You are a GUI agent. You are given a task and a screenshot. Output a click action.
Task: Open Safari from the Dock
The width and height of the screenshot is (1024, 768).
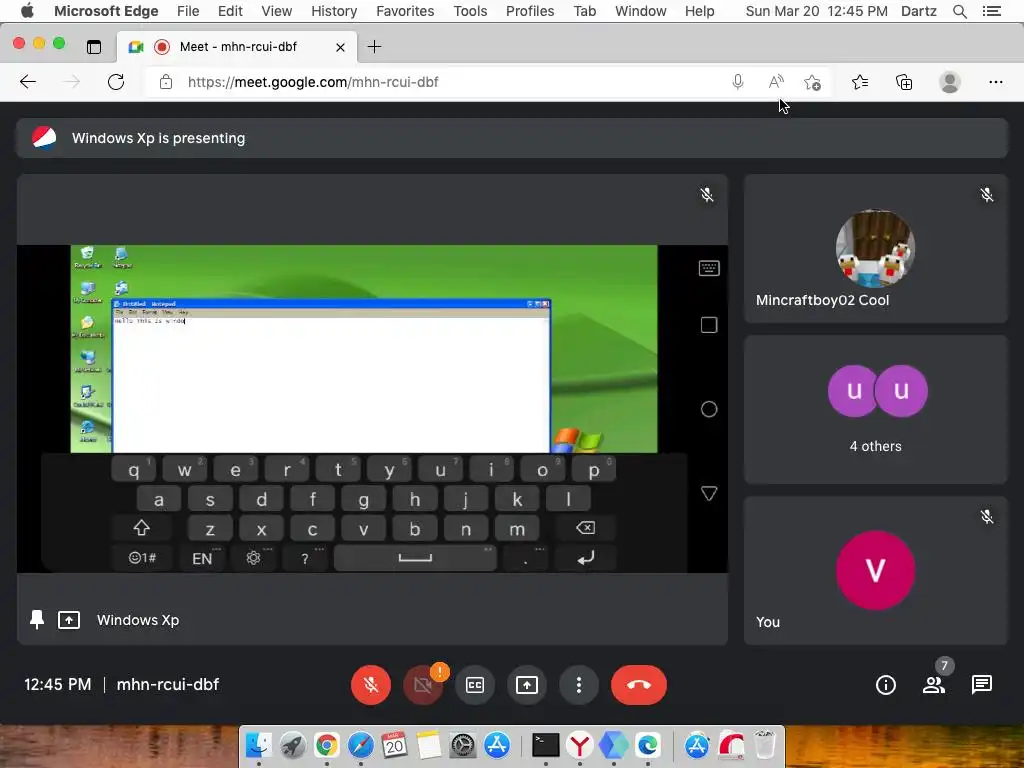point(360,744)
